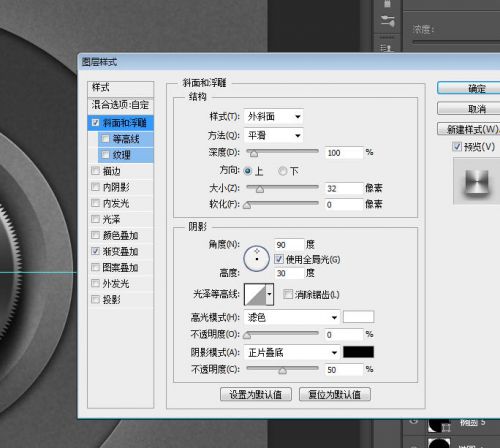Click the lock icon in the panel

pyautogui.click(x=387, y=3)
